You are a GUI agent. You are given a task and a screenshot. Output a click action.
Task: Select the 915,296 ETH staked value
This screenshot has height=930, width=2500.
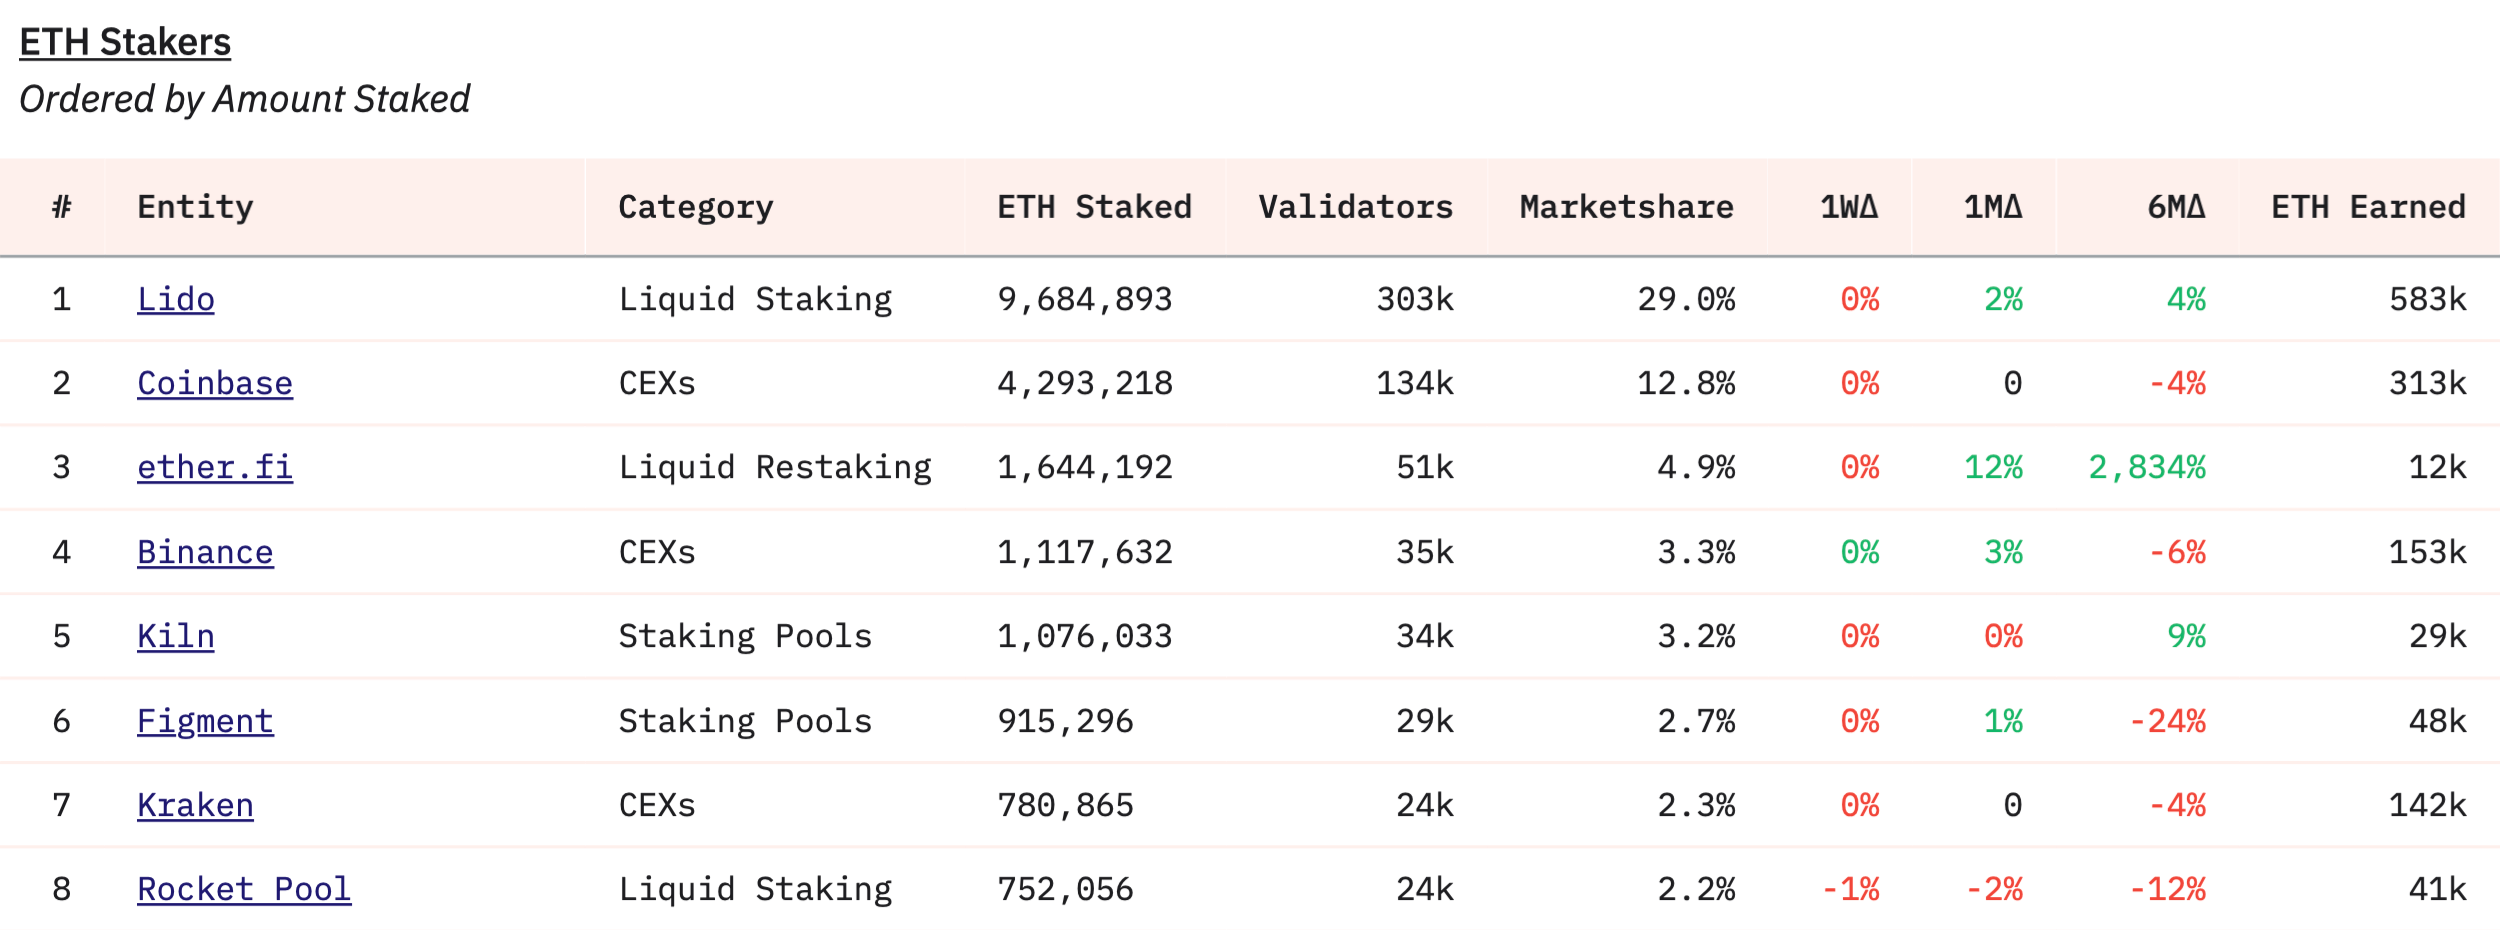coord(1065,721)
